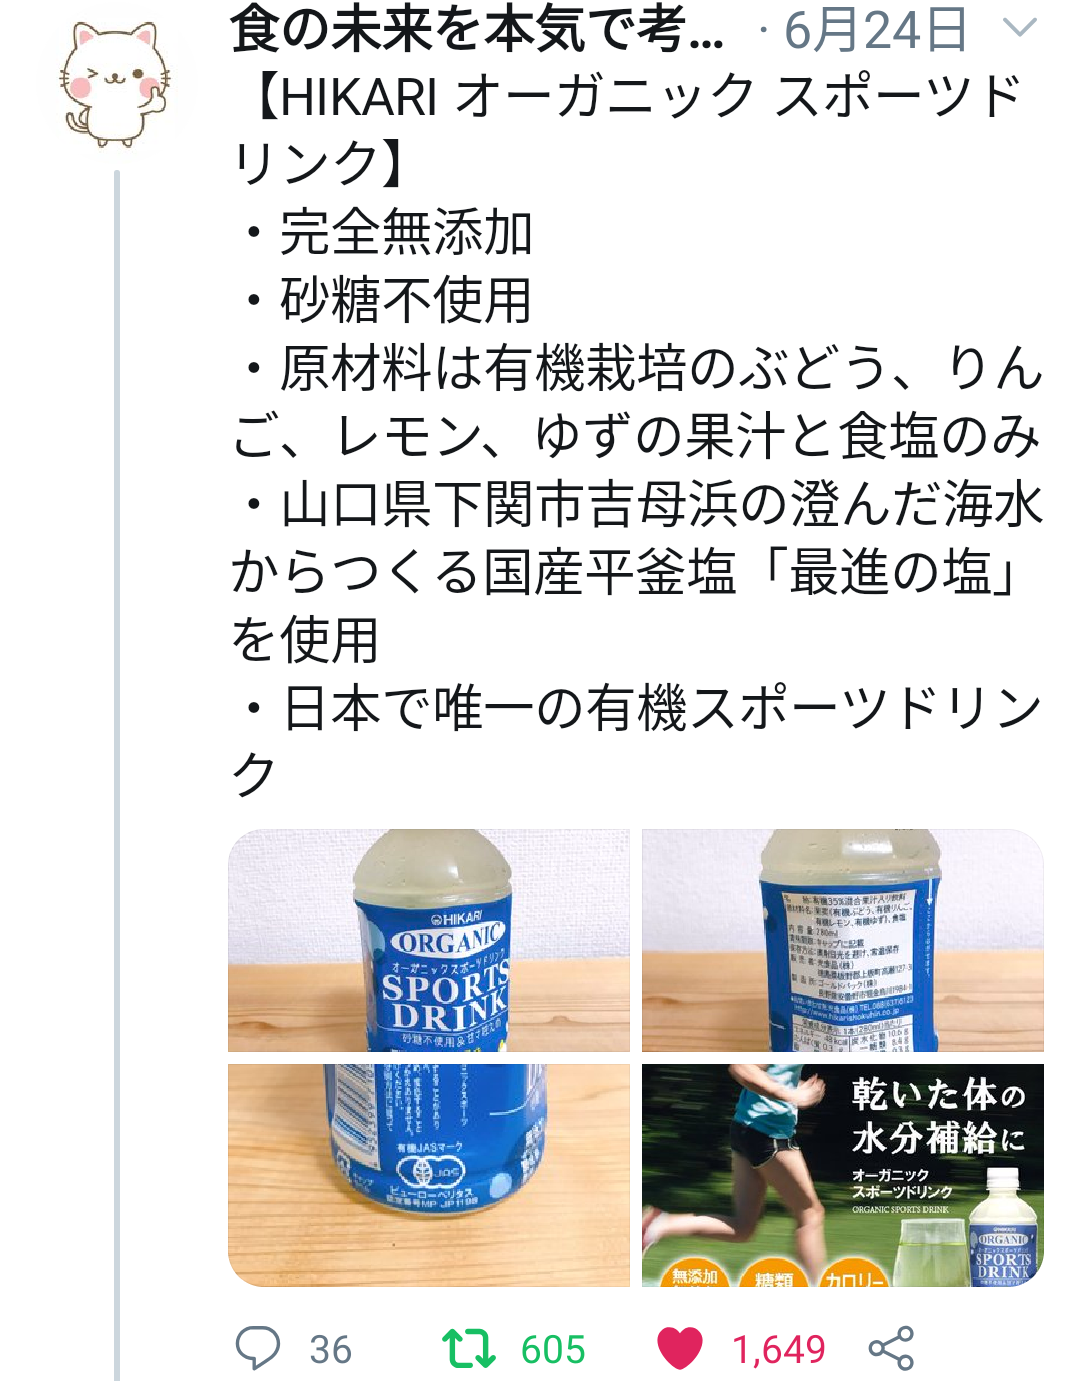Open the 6月24日 timestamp link
This screenshot has height=1381, width=1080.
(876, 30)
